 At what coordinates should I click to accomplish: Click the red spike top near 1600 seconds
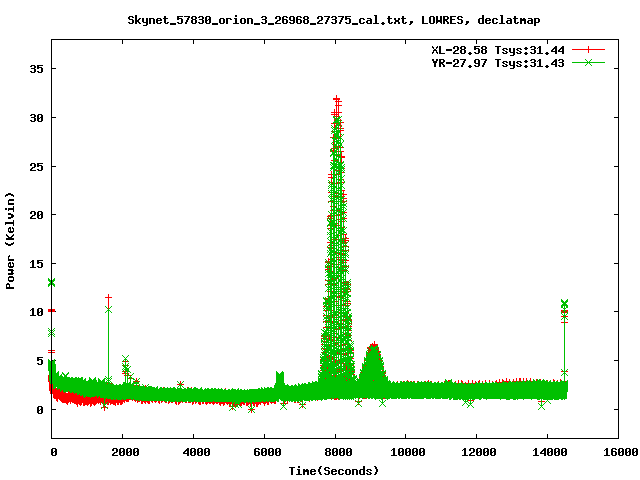pos(108,297)
